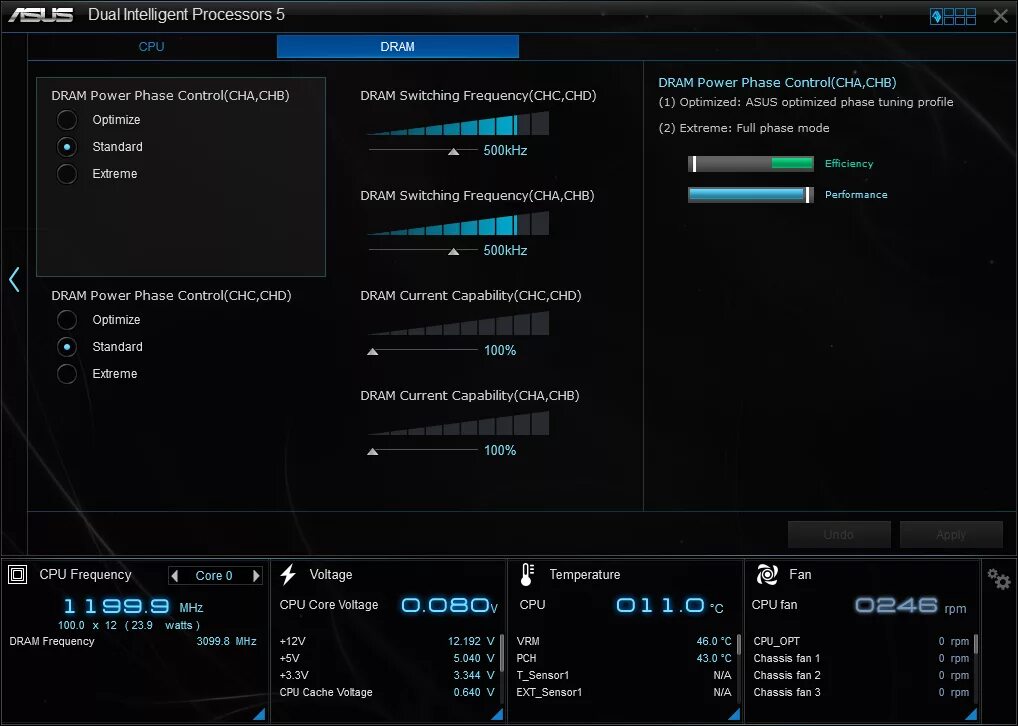Click the VRM temperature row
This screenshot has height=726, width=1018.
(x=624, y=642)
